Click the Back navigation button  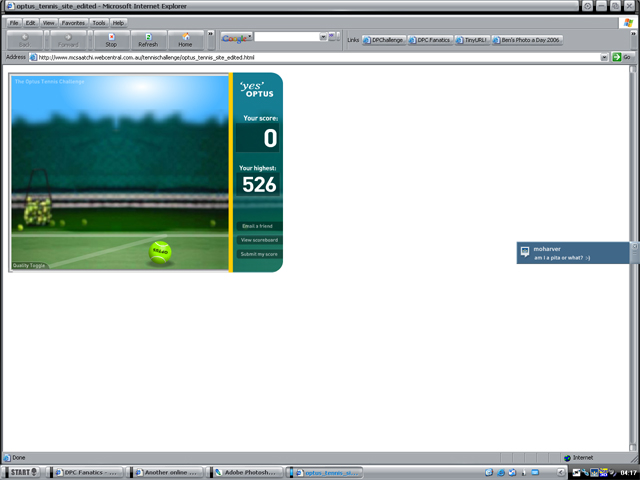click(25, 40)
